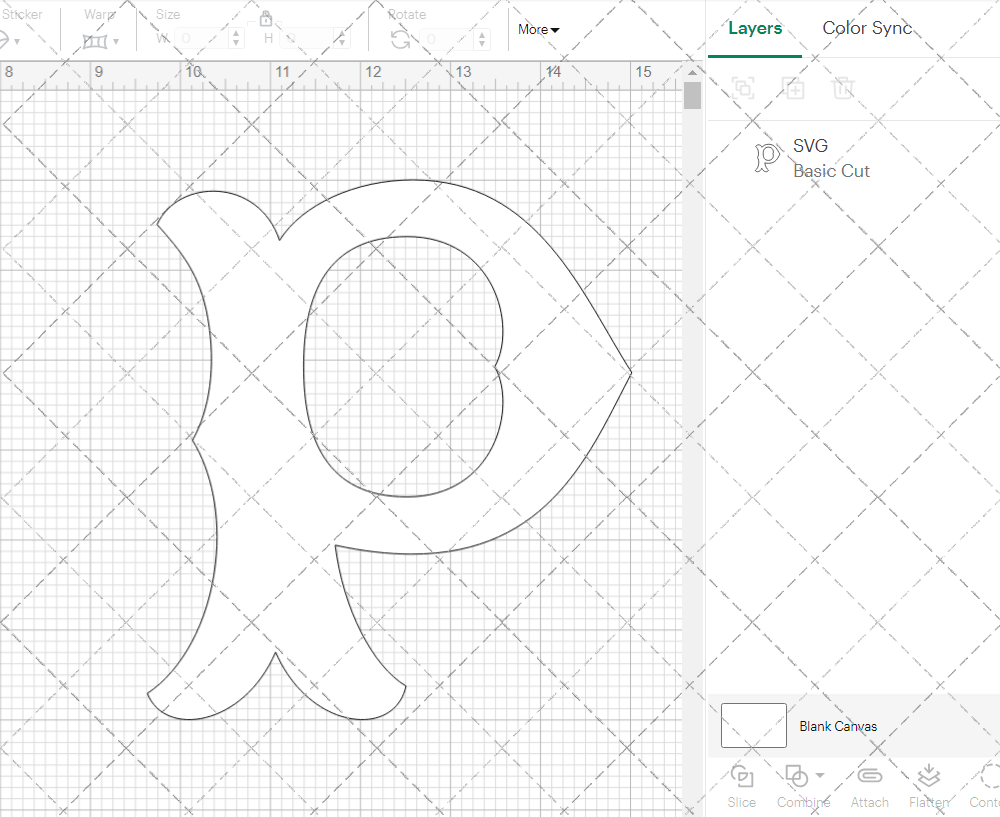Select the SVG layer name
Viewport: 1000px width, 817px height.
point(810,146)
